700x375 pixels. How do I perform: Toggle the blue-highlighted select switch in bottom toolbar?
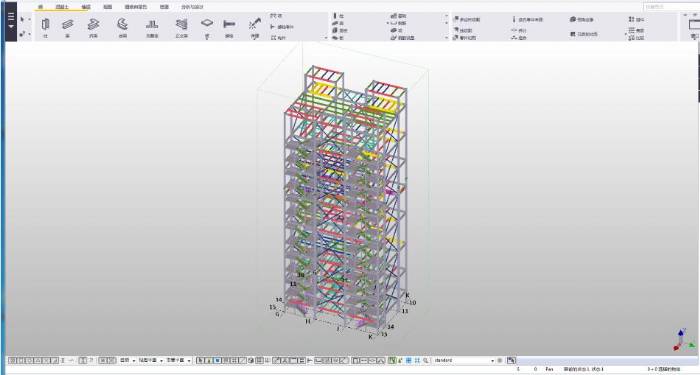pyautogui.click(x=217, y=360)
